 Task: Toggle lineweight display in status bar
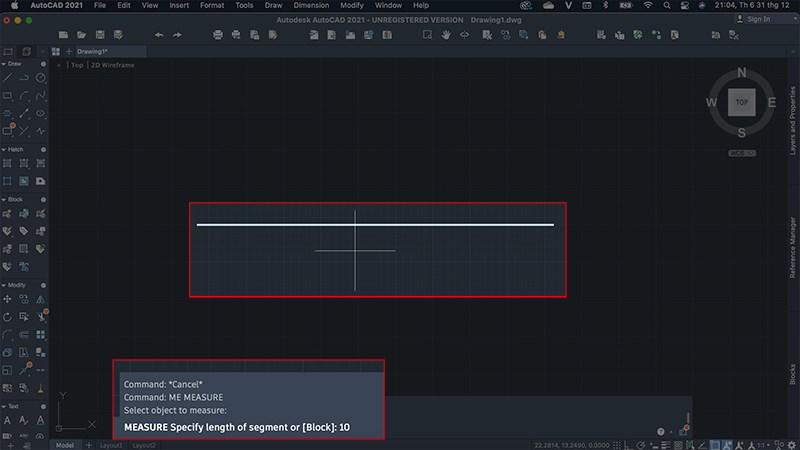[666, 445]
